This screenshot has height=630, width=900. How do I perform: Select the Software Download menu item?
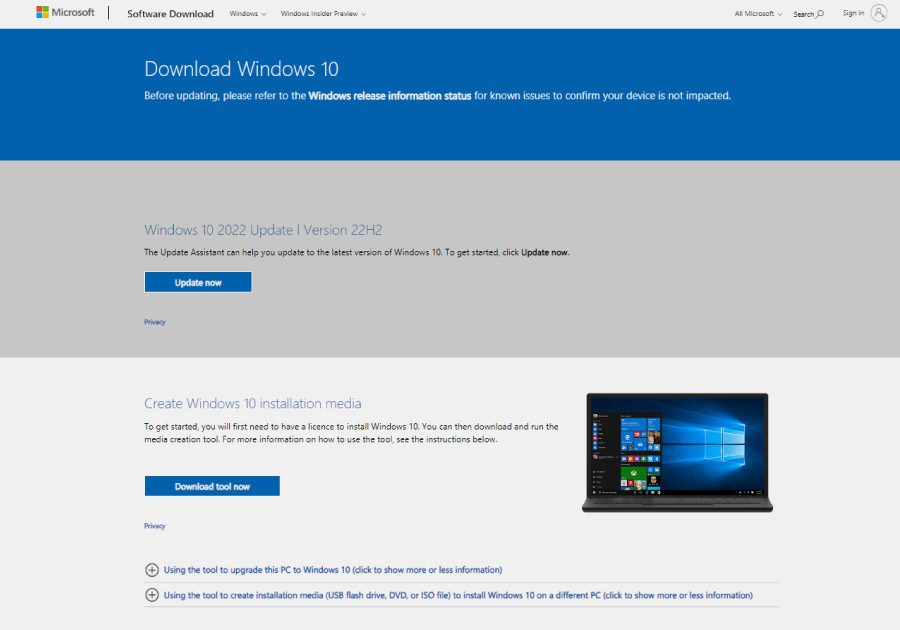[170, 14]
